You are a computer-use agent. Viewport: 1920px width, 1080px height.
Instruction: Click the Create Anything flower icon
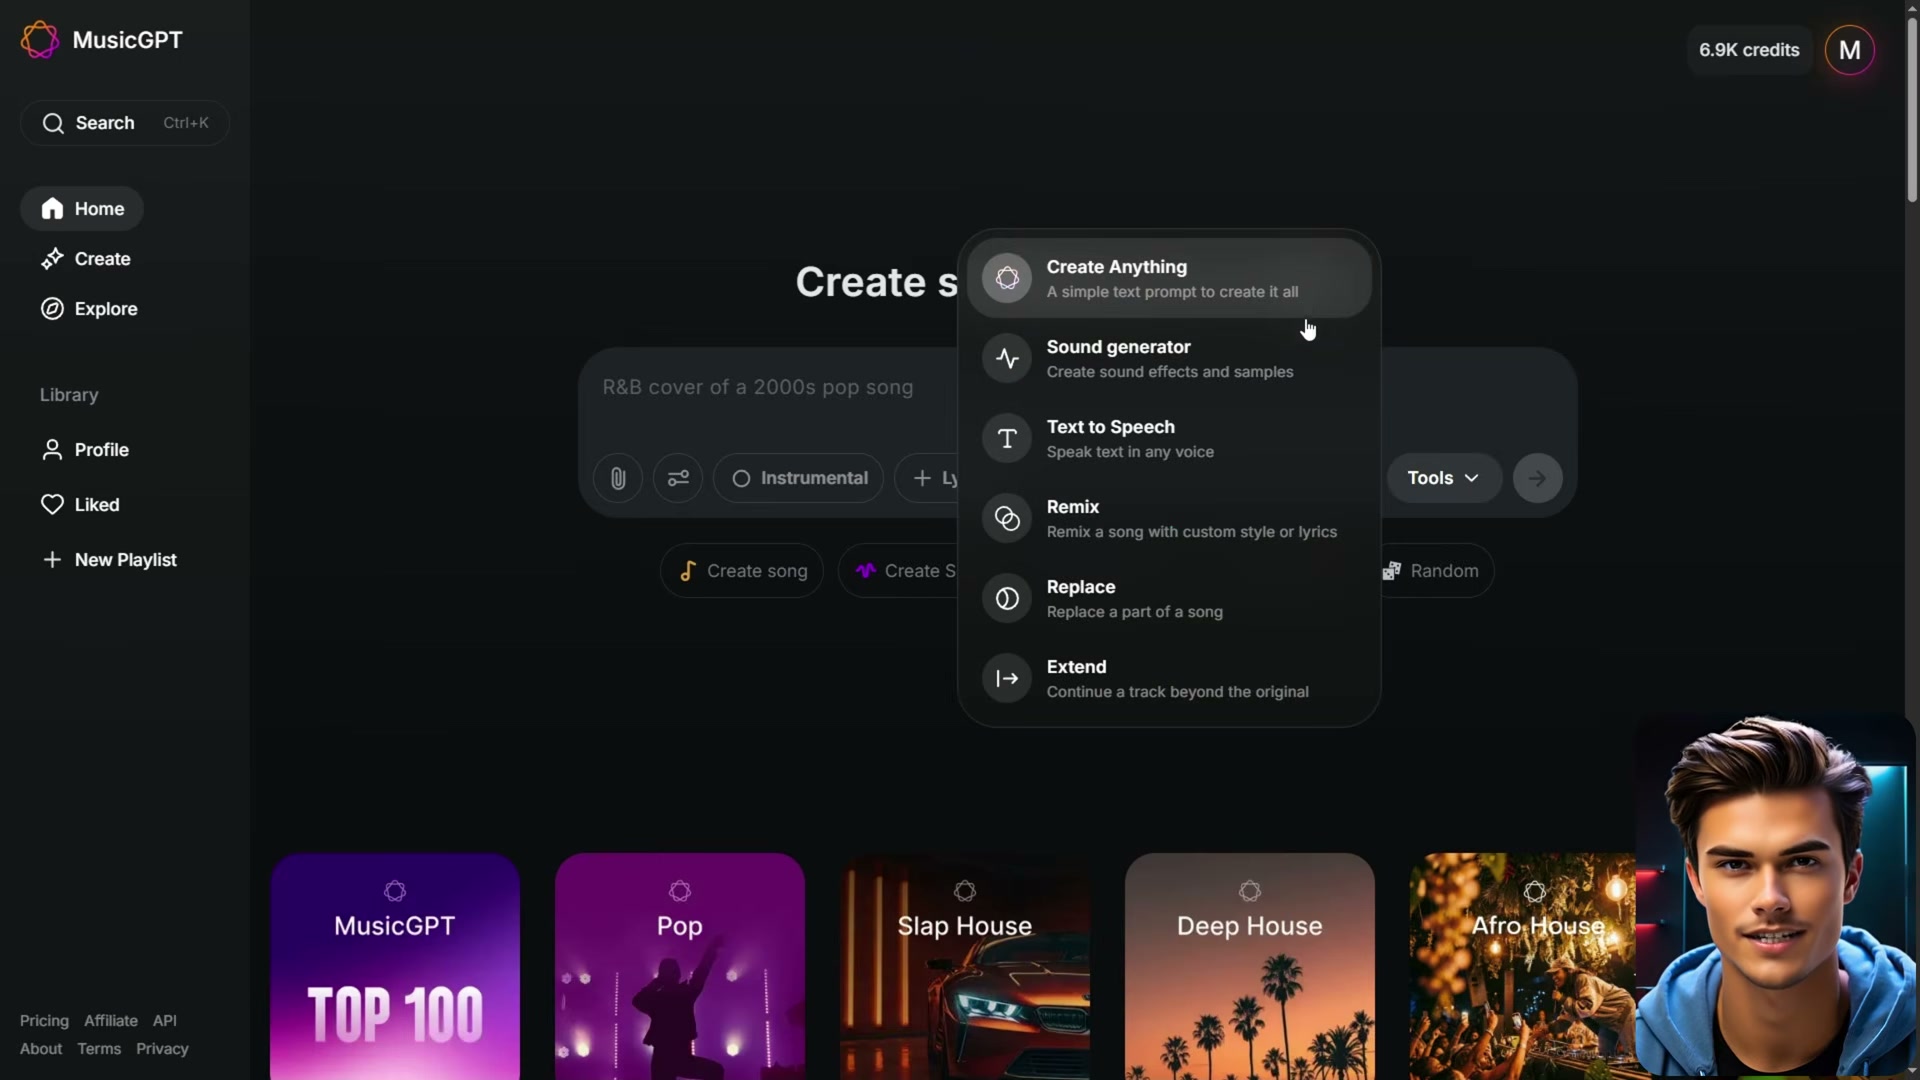[1007, 278]
